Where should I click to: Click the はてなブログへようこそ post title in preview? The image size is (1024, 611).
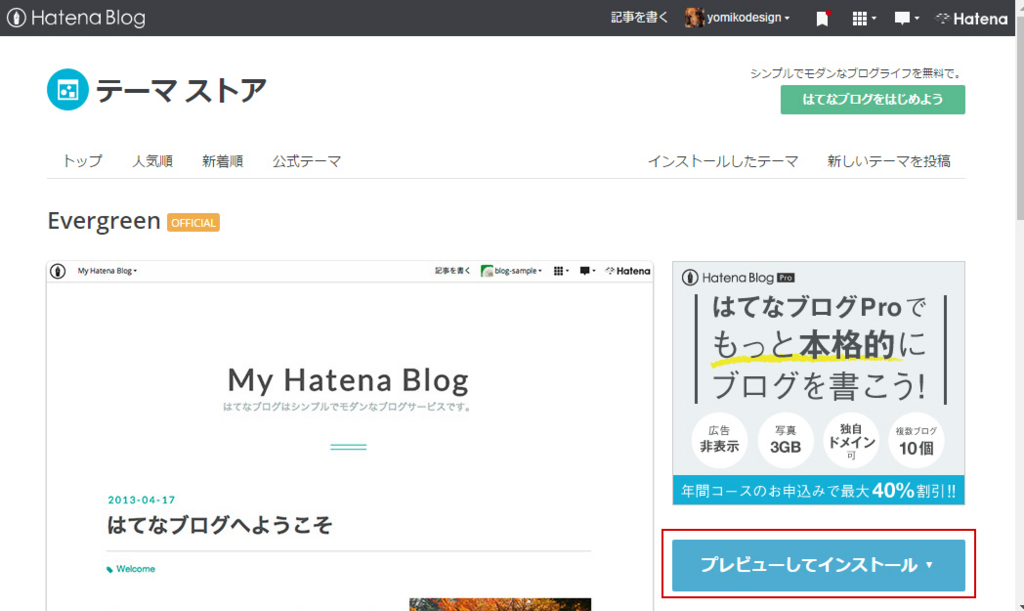click(219, 525)
